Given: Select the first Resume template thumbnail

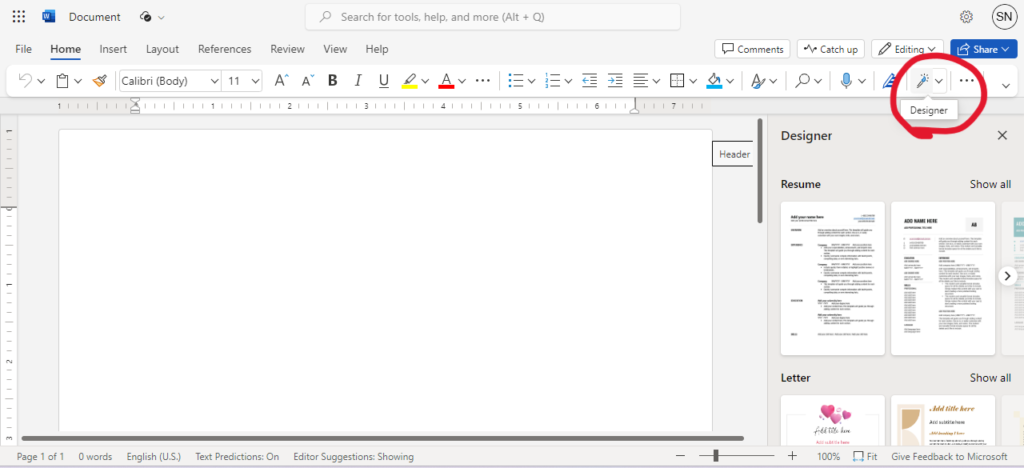Looking at the screenshot, I should [833, 278].
